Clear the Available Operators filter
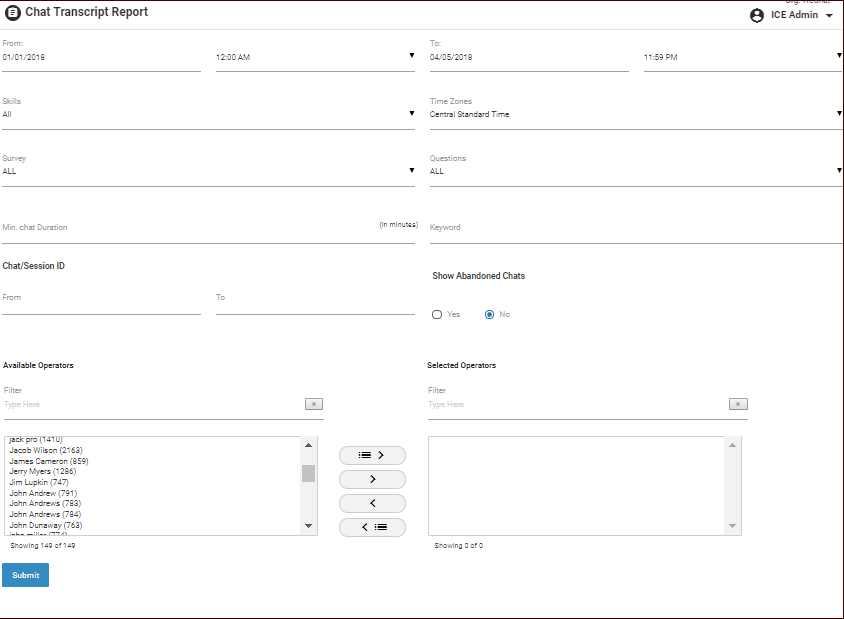 point(313,404)
